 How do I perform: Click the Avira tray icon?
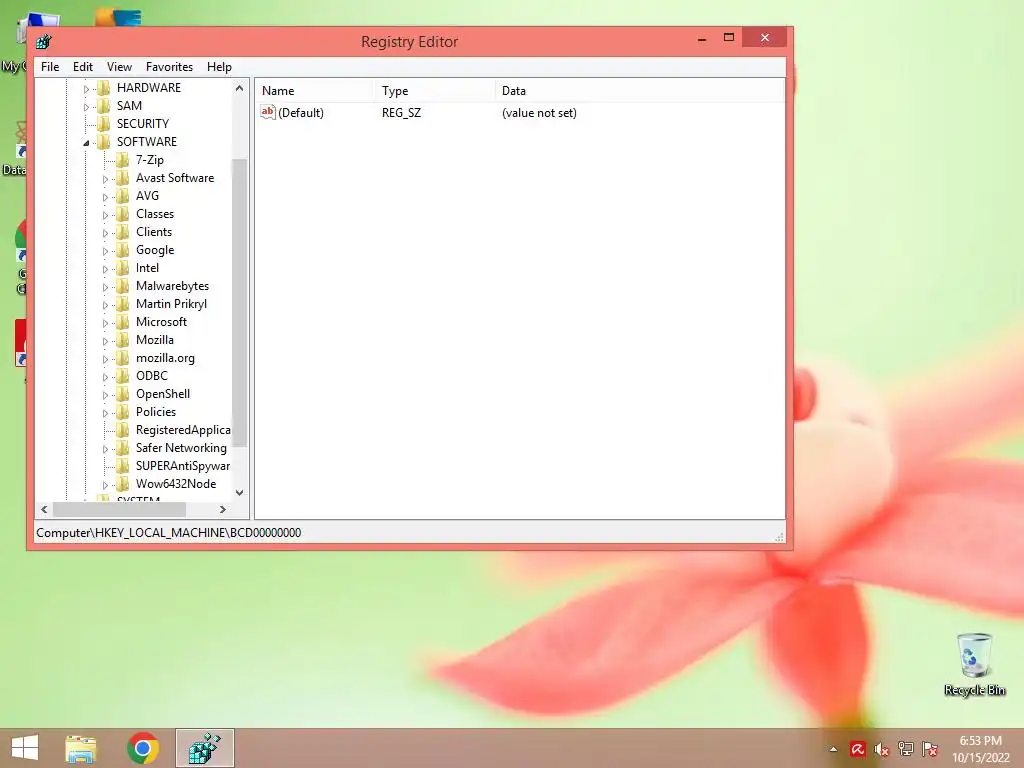click(857, 749)
